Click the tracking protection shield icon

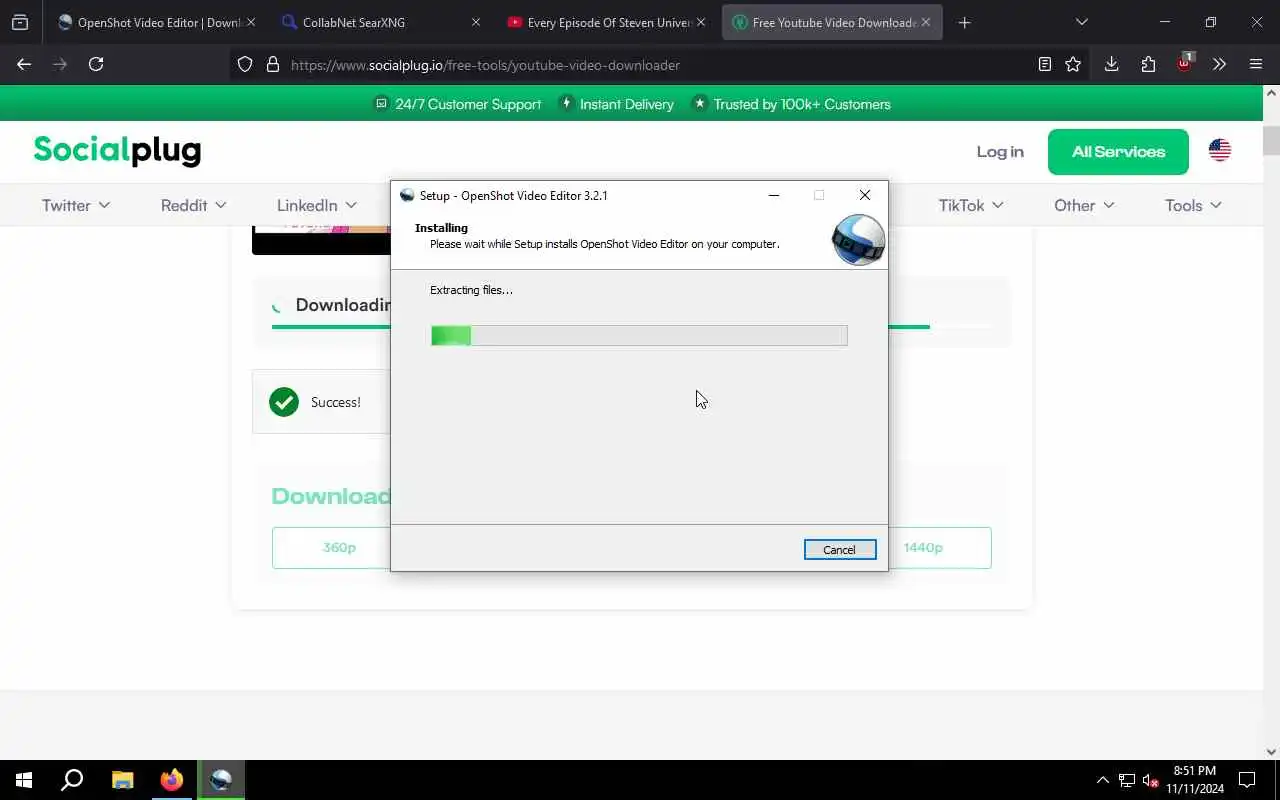coord(245,64)
